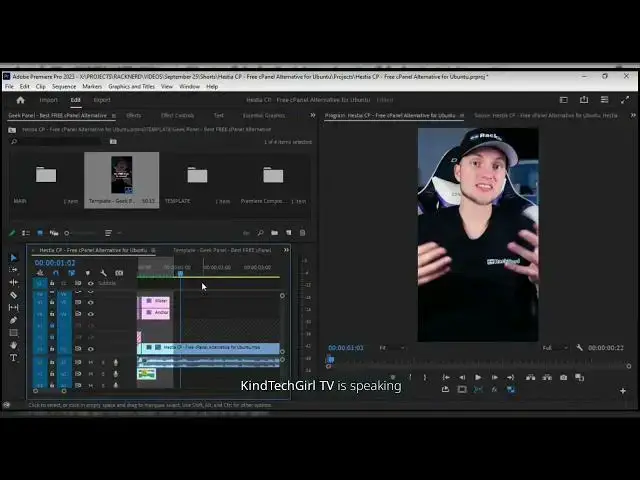Open Hestia CP timeline tab menu
Viewport: 640px width, 480px height.
click(x=153, y=250)
